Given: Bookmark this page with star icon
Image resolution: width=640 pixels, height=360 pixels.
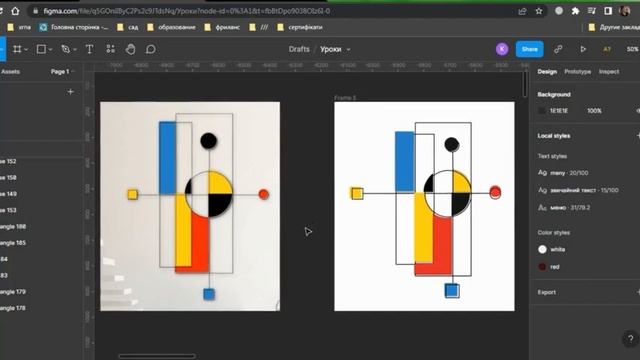Looking at the screenshot, I should click(x=539, y=11).
